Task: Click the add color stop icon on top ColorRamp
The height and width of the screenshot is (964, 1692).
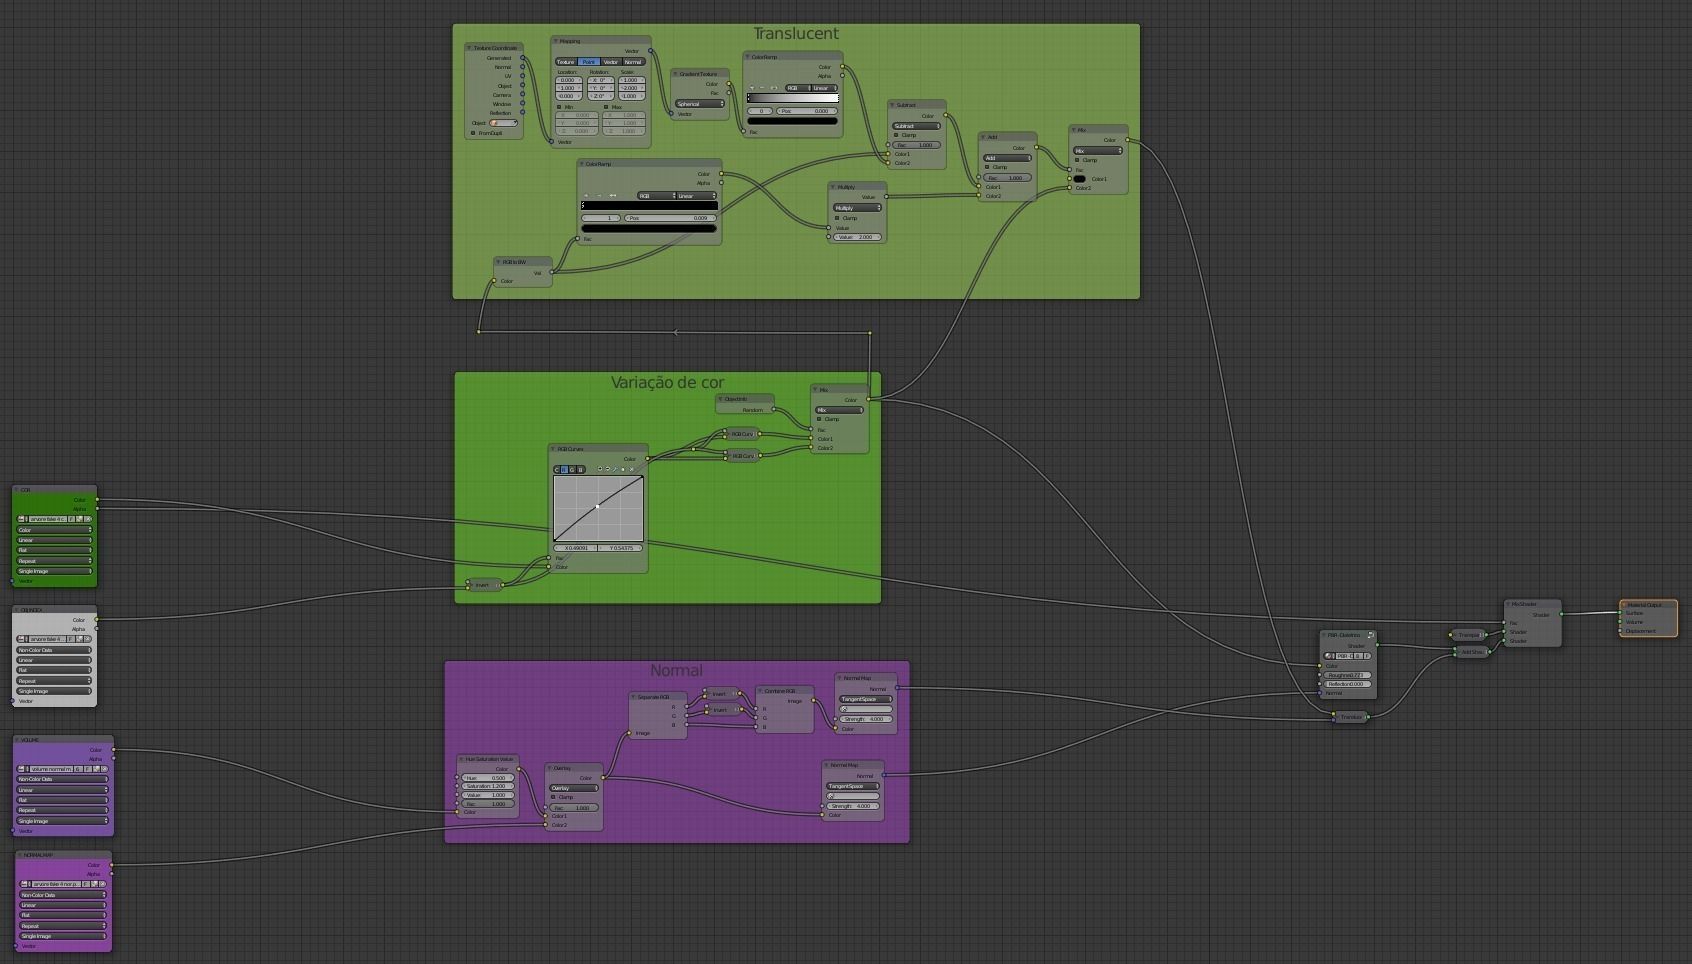Action: point(752,88)
